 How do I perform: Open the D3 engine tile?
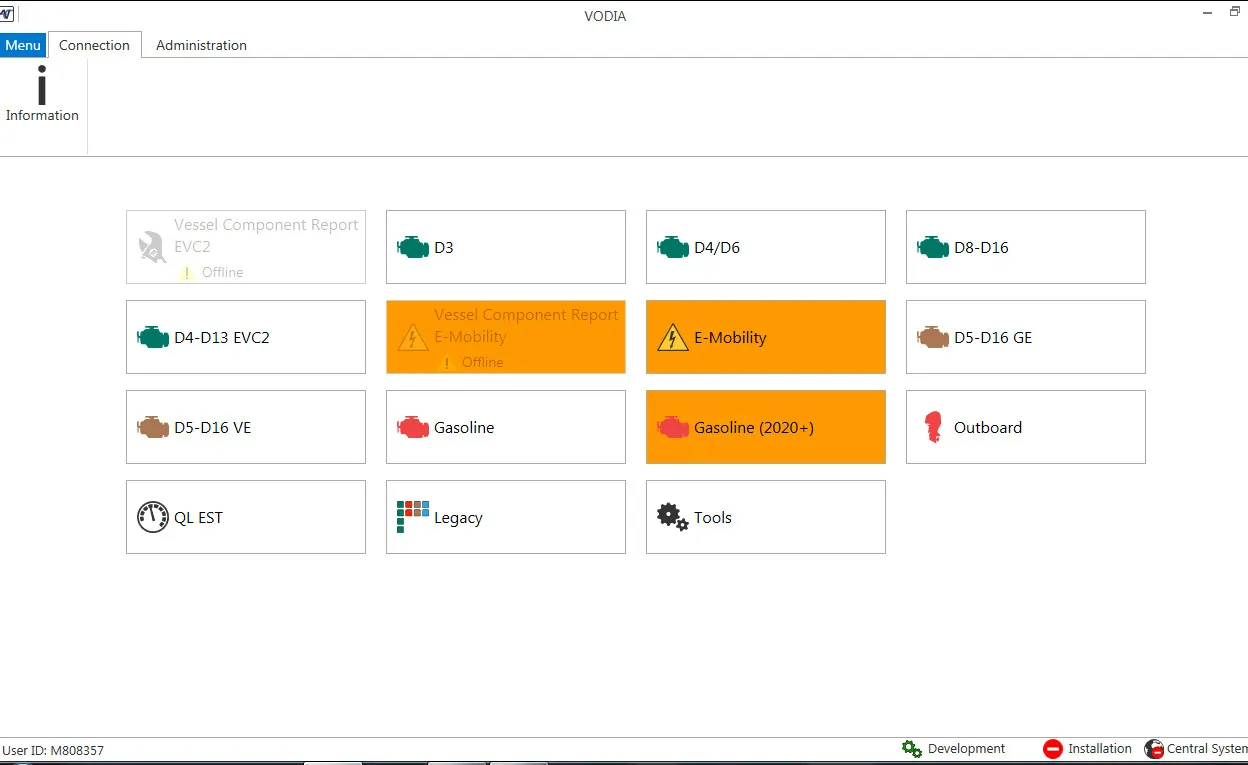(x=506, y=247)
